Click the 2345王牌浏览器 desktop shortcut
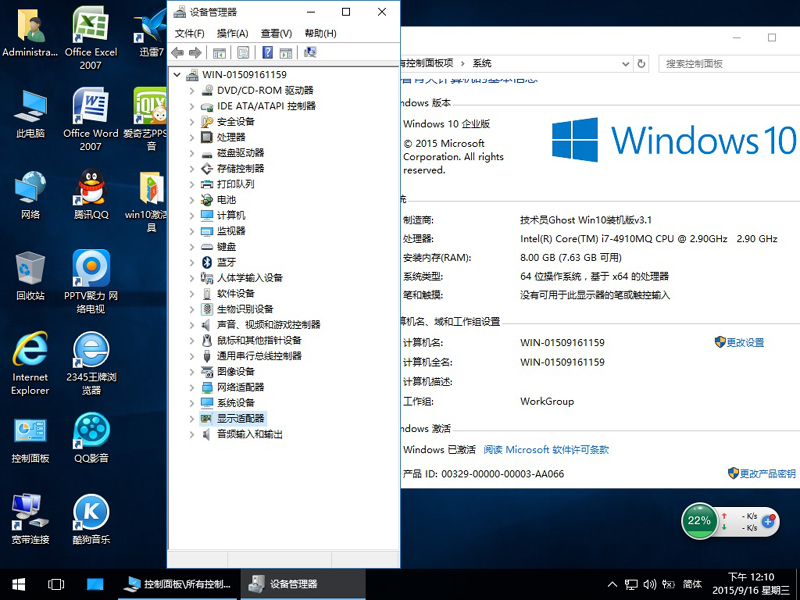 click(x=91, y=363)
